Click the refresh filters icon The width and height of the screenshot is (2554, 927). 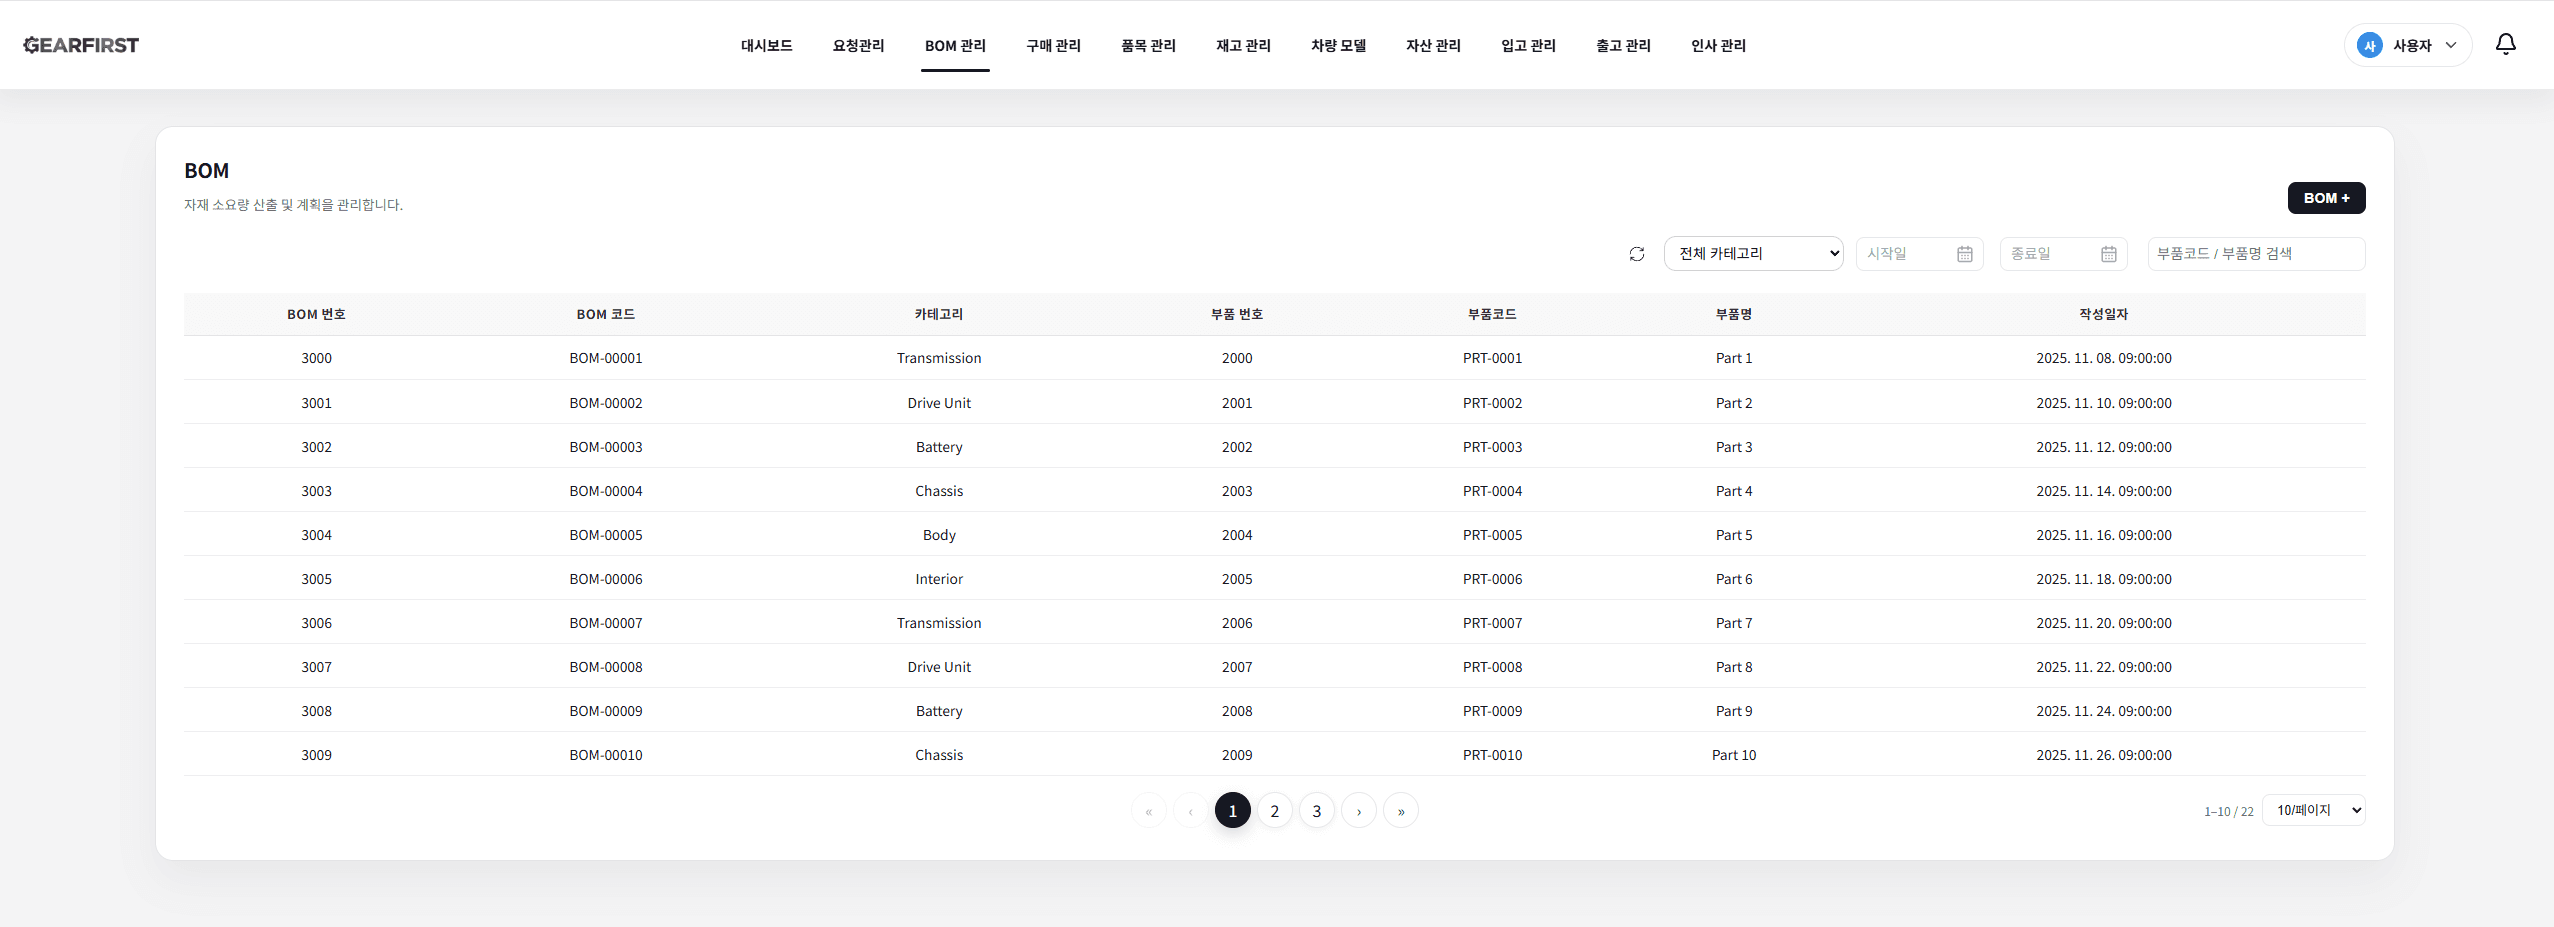(1636, 254)
